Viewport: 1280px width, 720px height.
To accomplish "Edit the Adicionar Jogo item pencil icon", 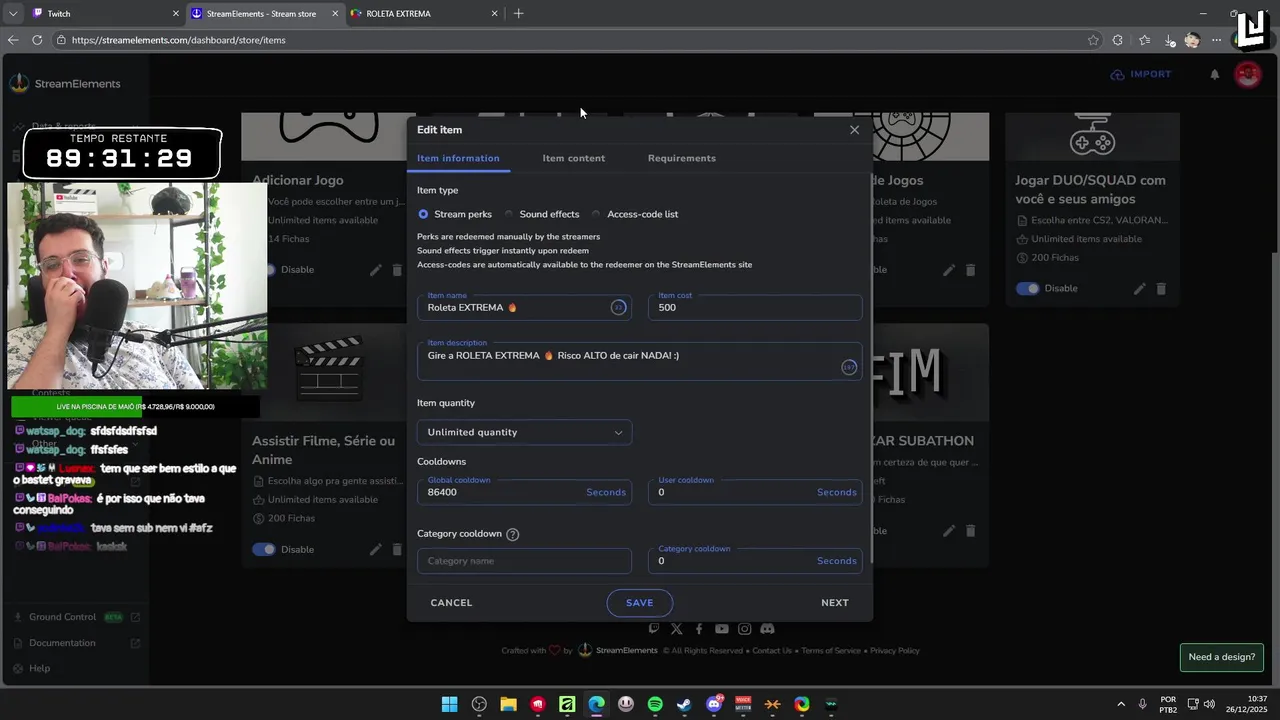I will coord(376,270).
